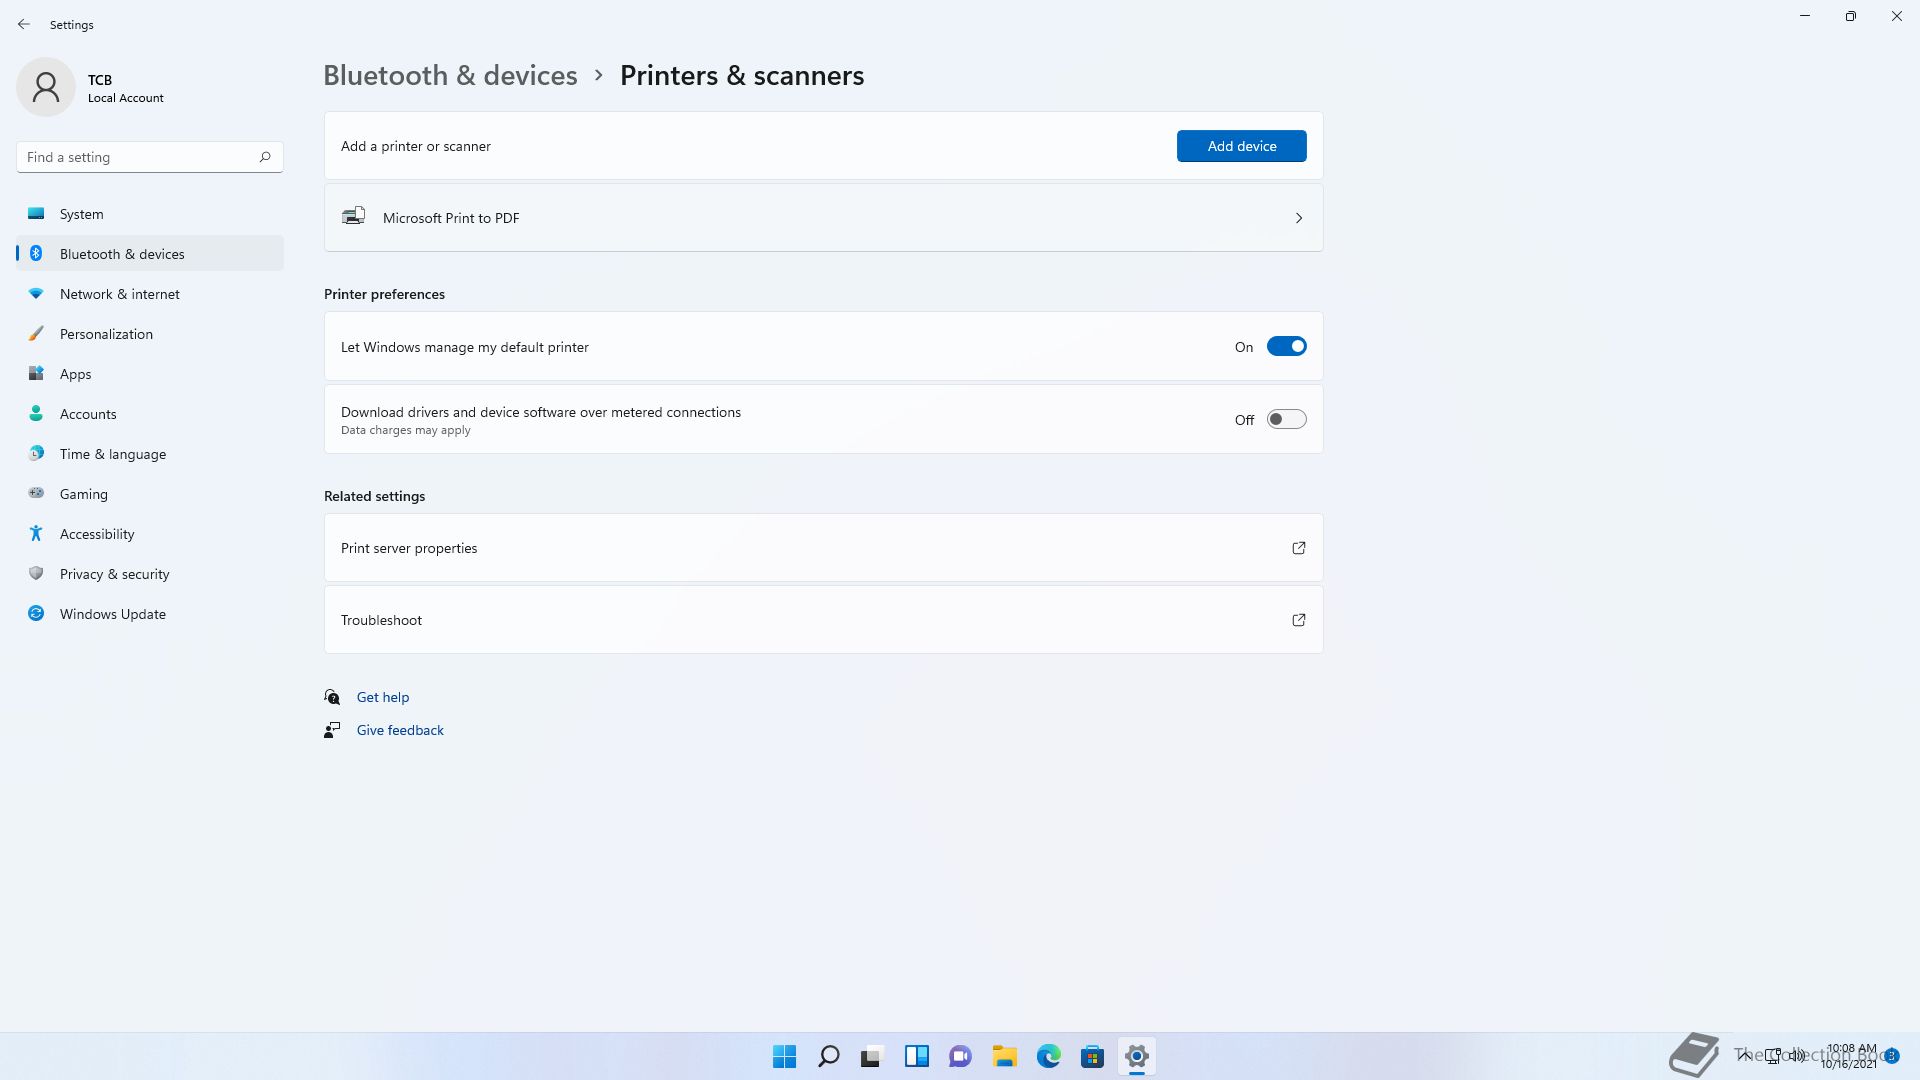Open Network & internet settings
This screenshot has width=1920, height=1080.
pos(150,294)
